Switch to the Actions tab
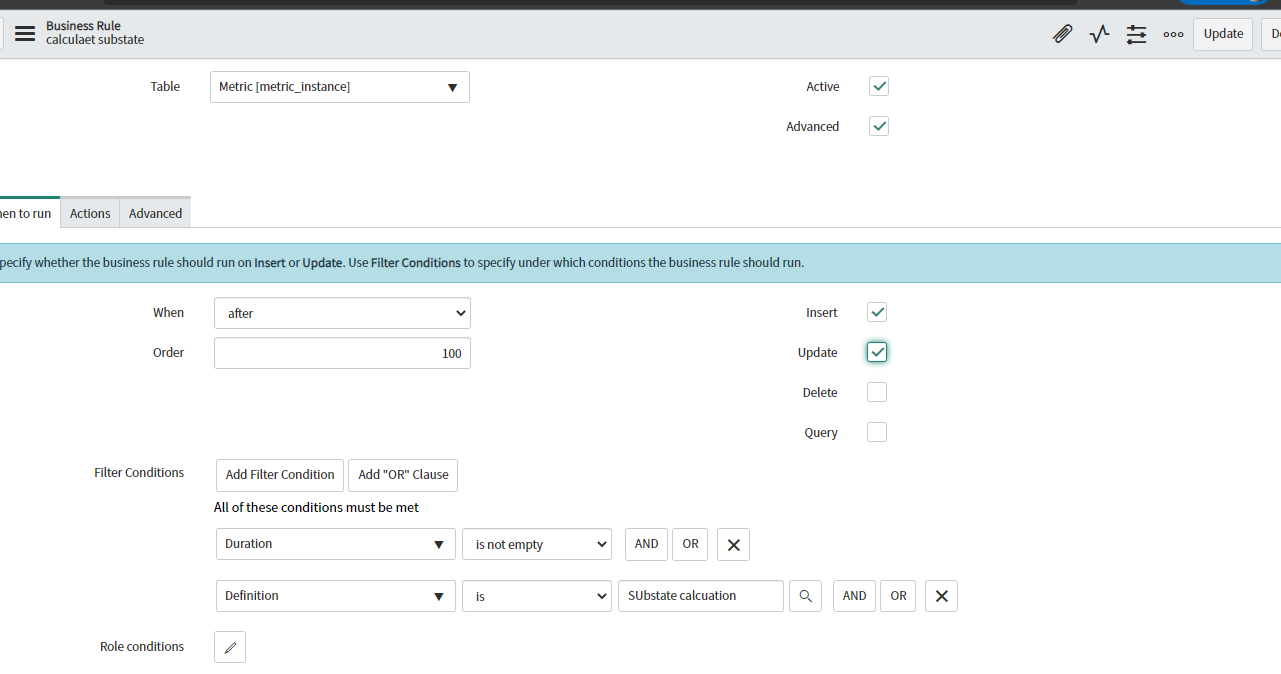Viewport: 1281px width, 674px height. tap(89, 212)
